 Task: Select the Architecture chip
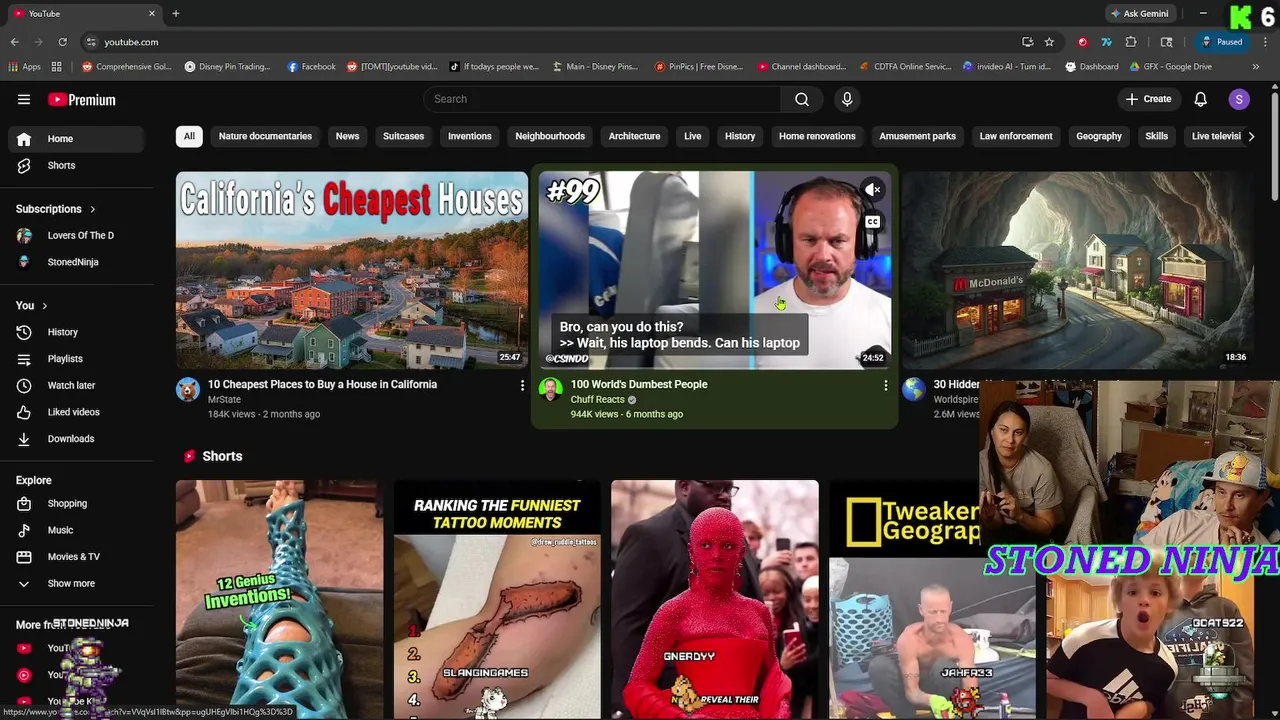click(634, 136)
